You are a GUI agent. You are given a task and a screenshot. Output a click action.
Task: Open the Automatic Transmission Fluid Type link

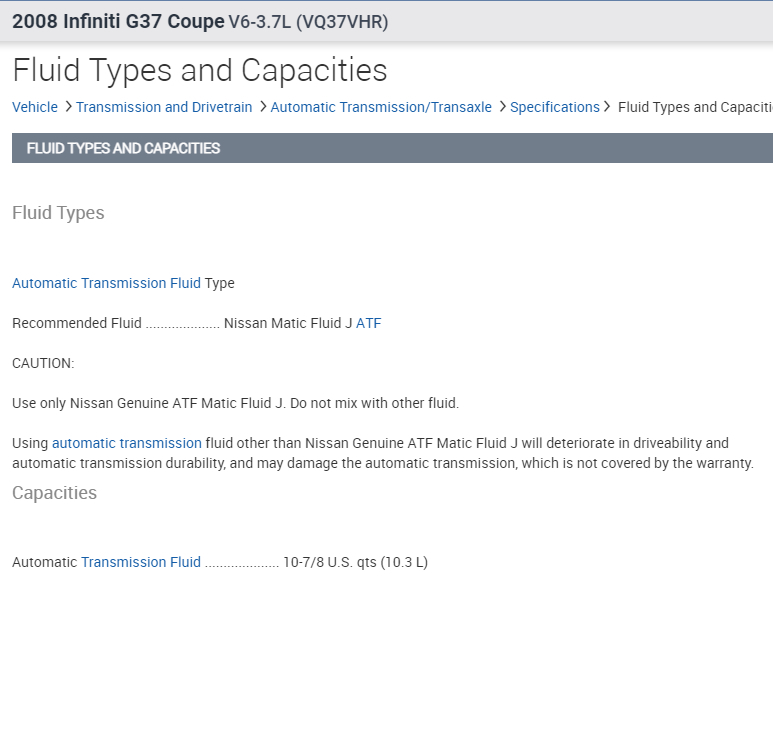[106, 283]
